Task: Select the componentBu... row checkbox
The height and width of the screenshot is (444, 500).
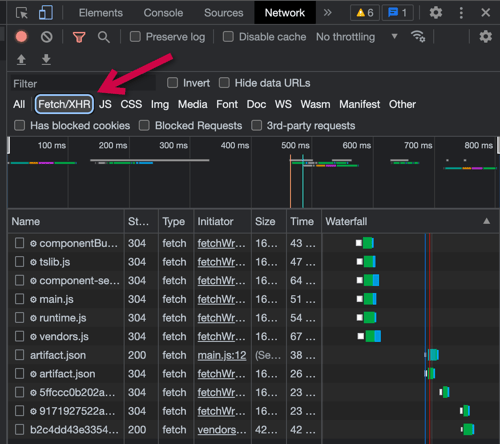Action: coord(19,243)
